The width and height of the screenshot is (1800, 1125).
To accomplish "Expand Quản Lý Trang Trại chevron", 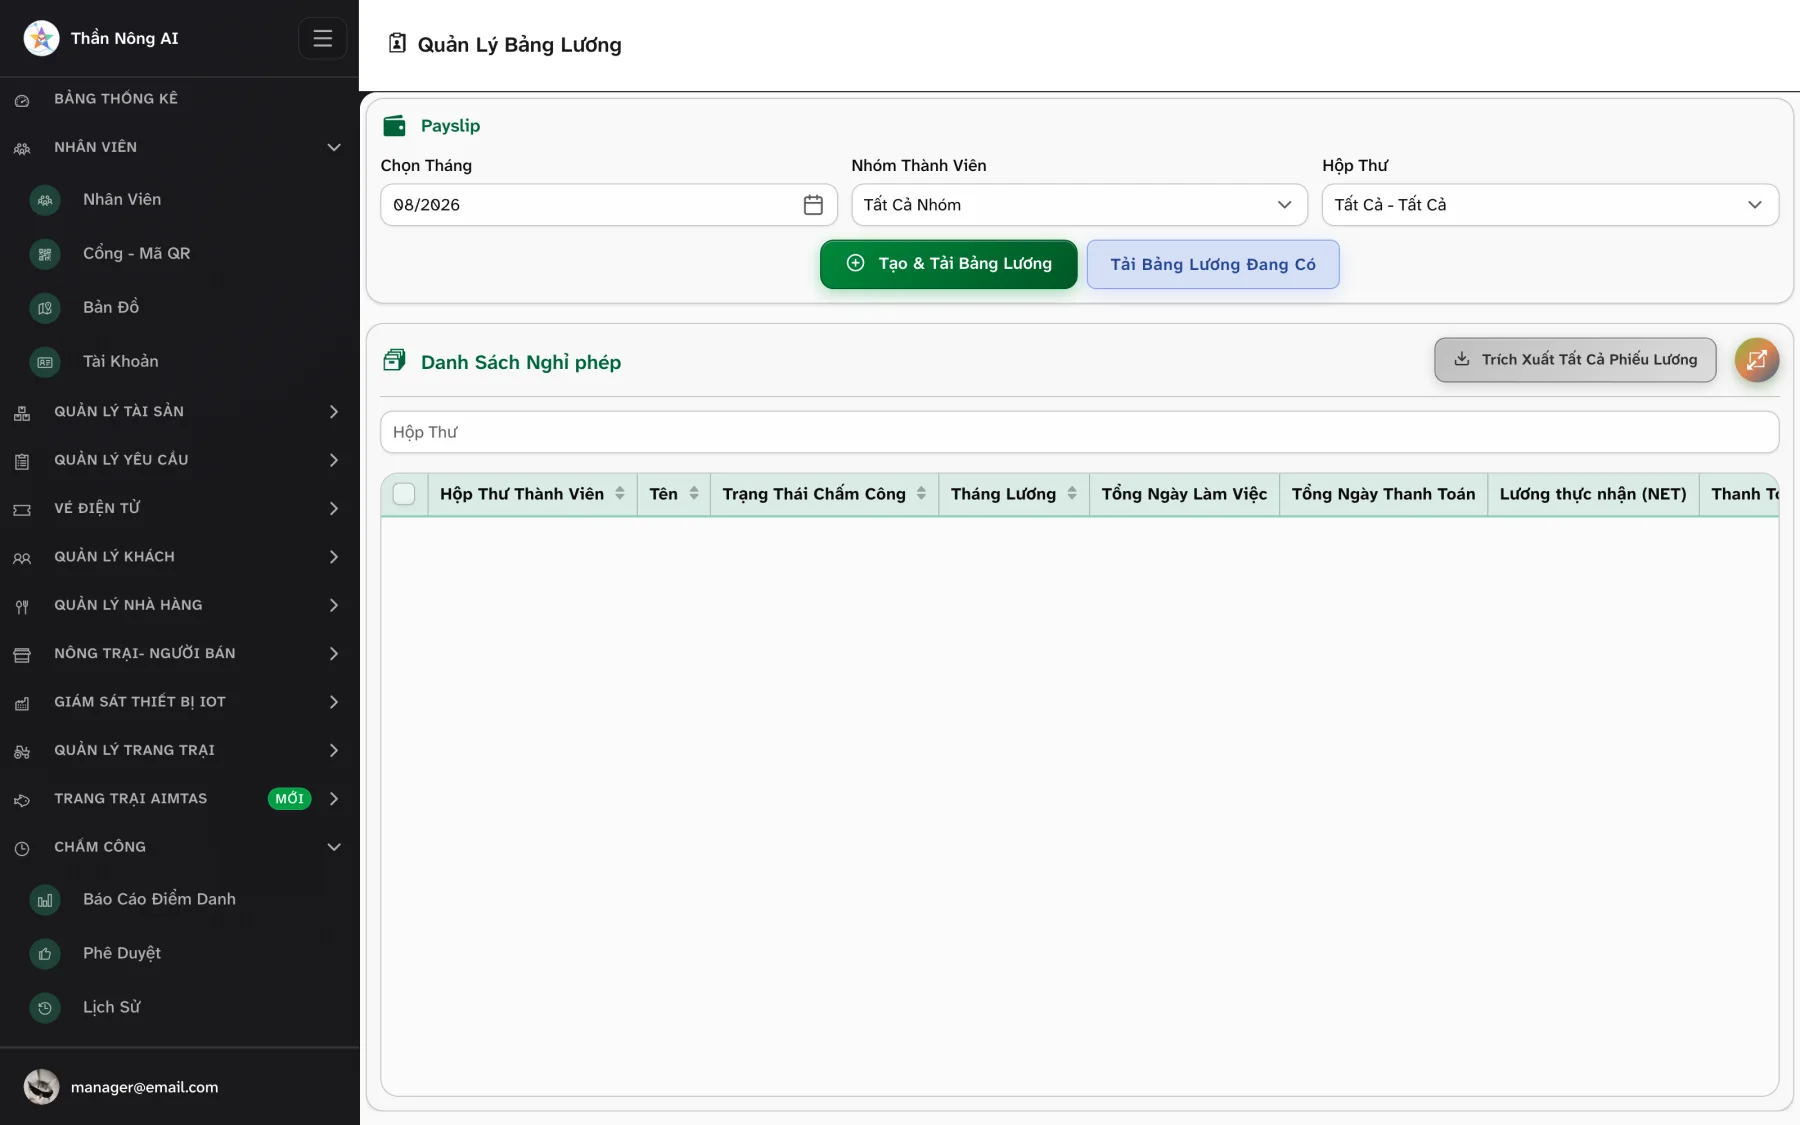I will [x=334, y=750].
